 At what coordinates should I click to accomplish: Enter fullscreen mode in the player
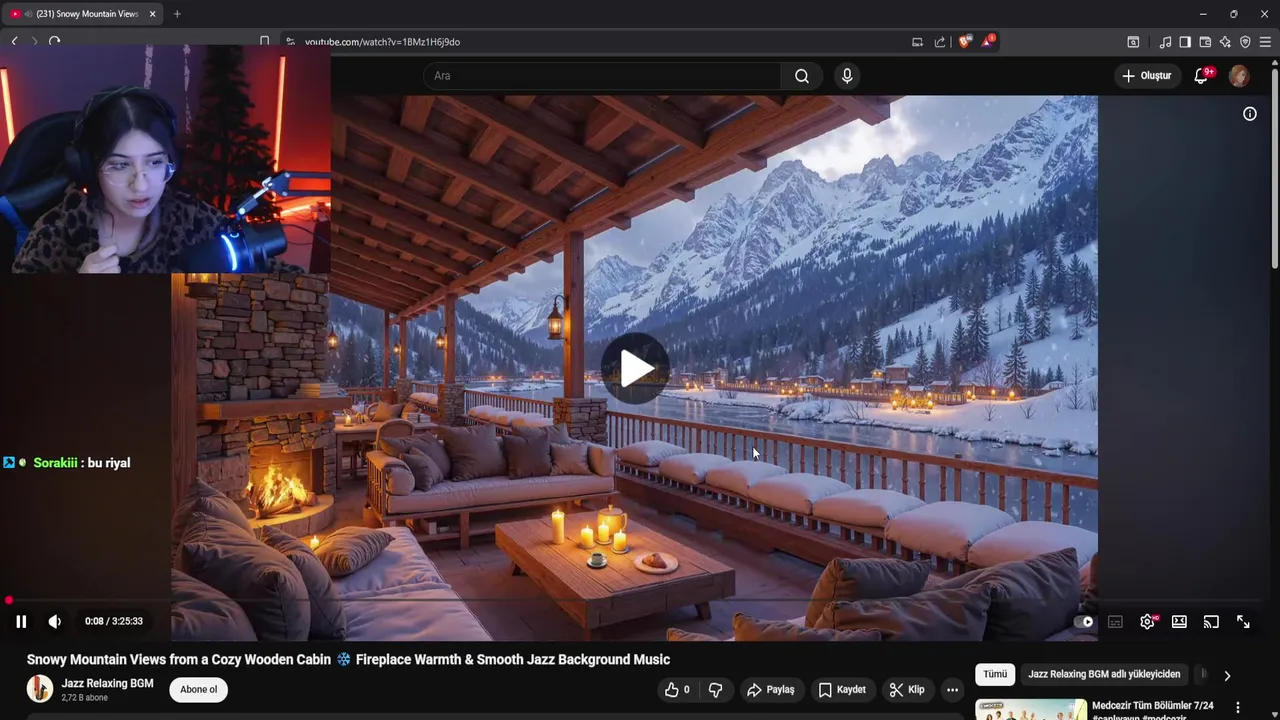tap(1243, 621)
